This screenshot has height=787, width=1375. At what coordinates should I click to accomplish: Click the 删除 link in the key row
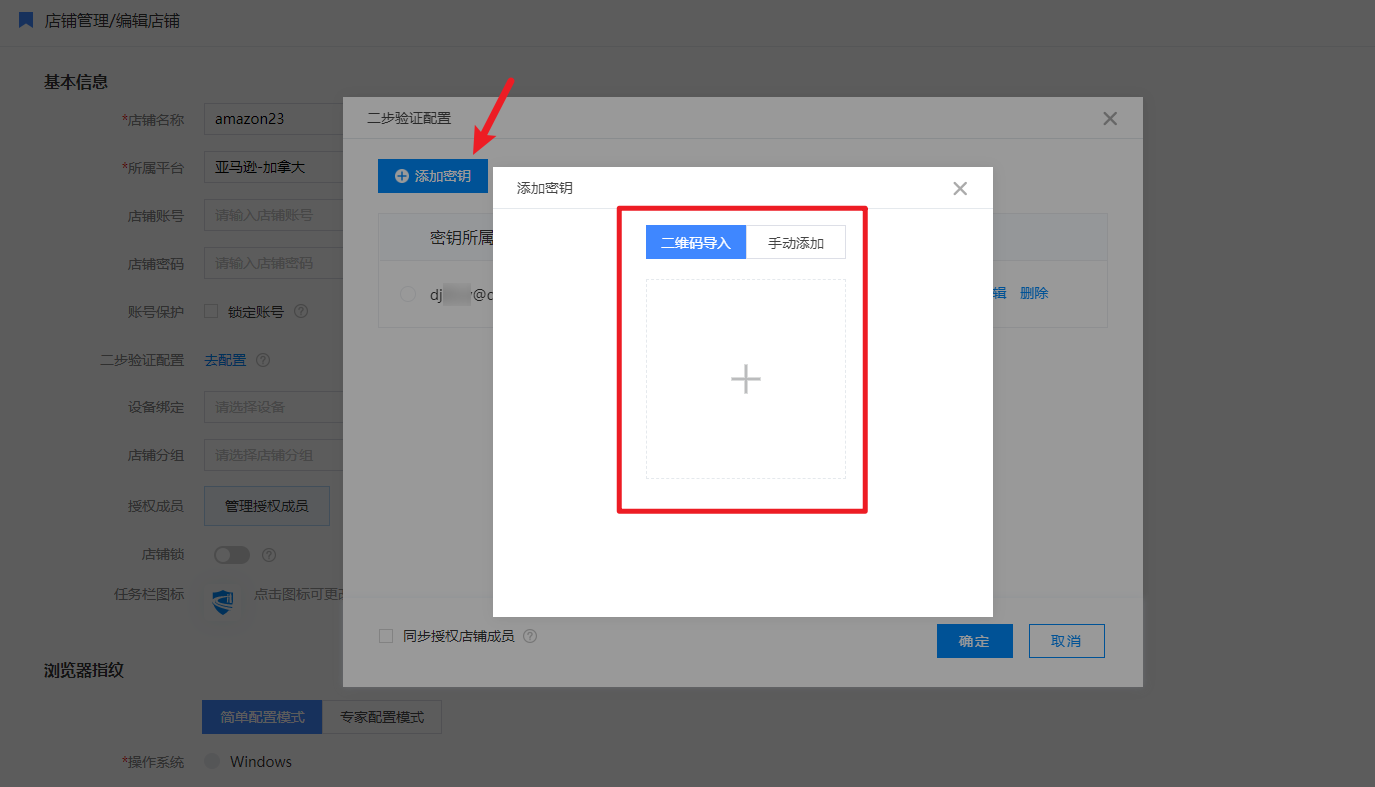(1034, 293)
